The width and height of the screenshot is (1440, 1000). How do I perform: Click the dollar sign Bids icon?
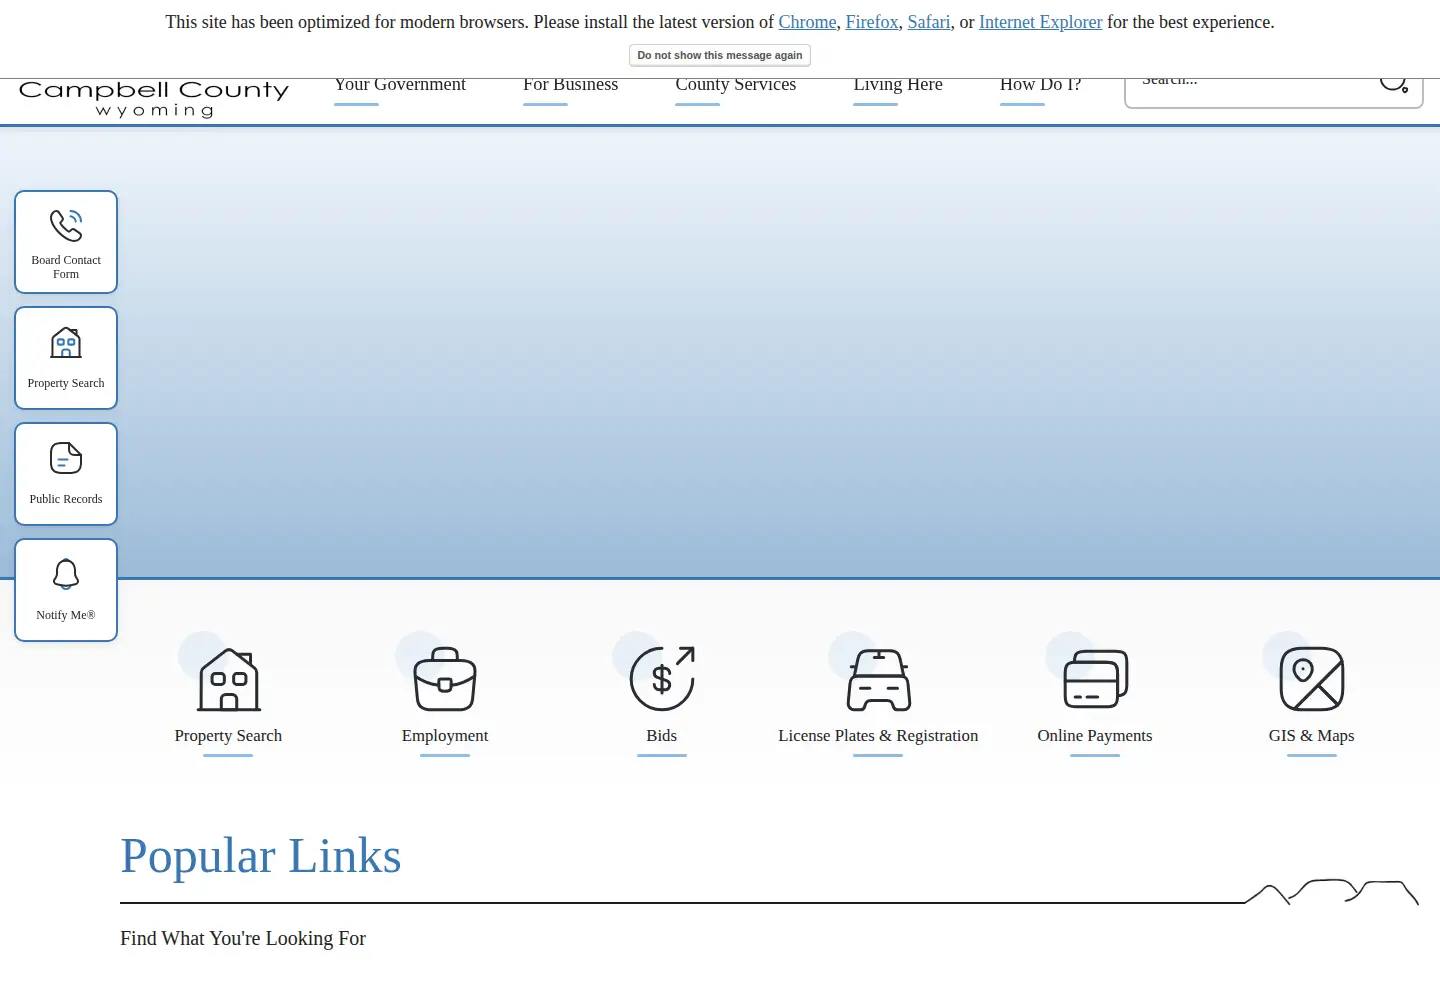coord(662,679)
